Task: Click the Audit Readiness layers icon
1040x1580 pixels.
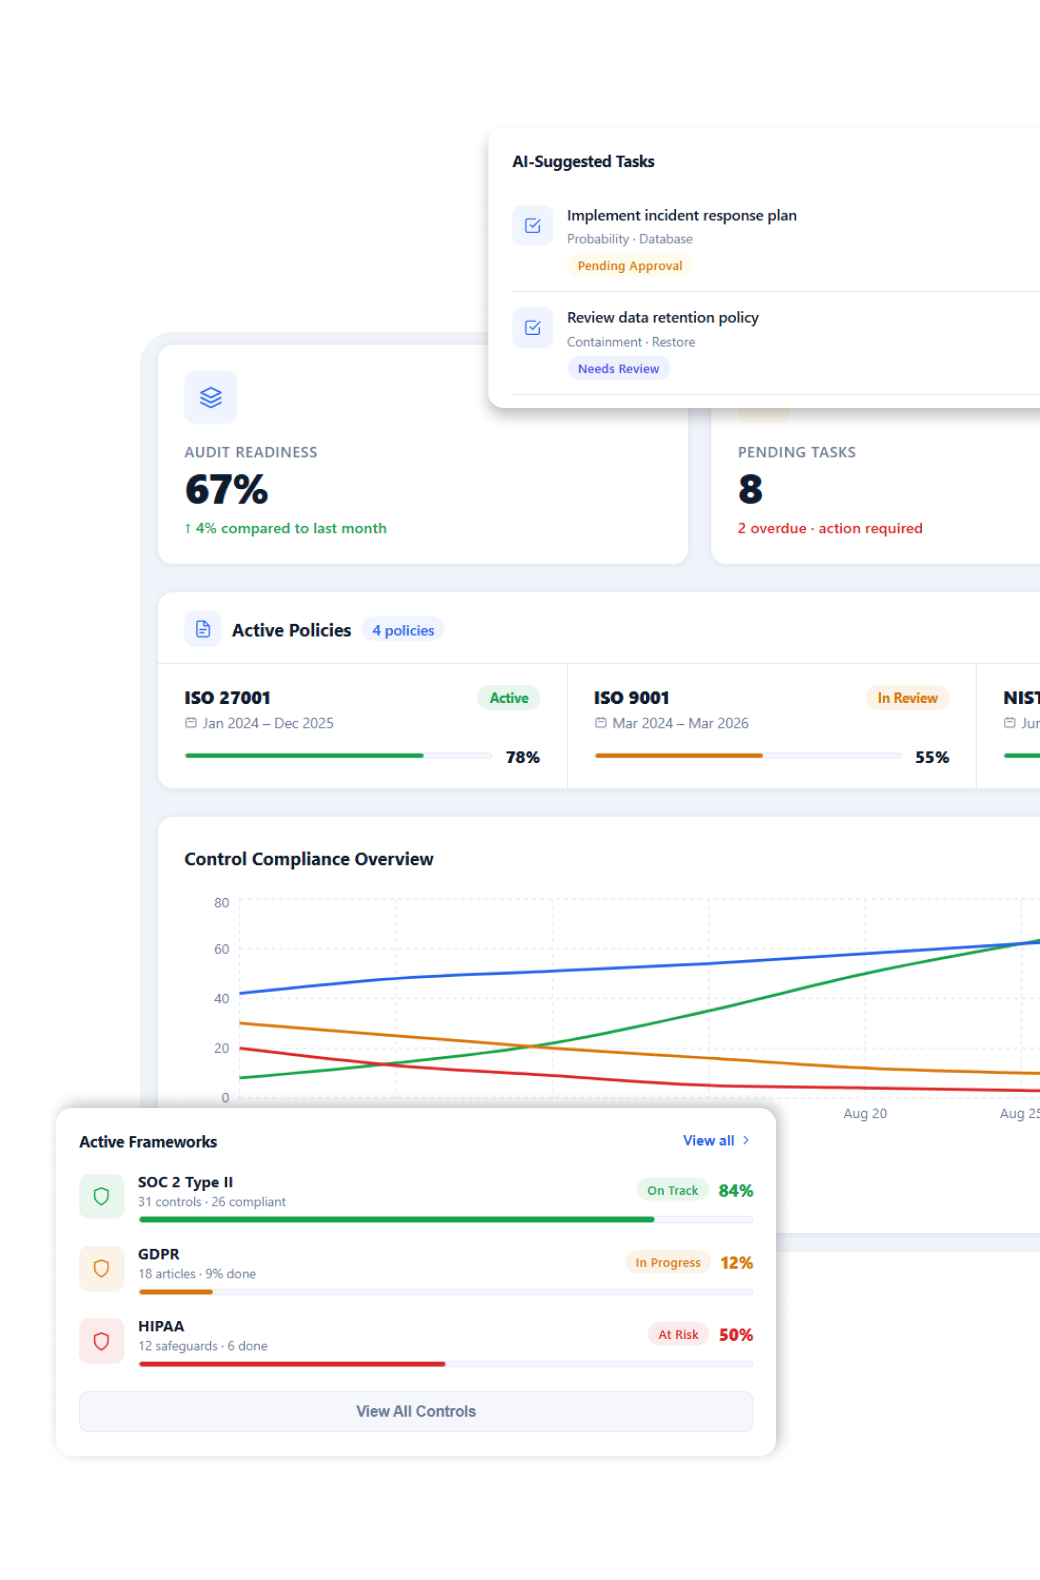Action: point(210,397)
